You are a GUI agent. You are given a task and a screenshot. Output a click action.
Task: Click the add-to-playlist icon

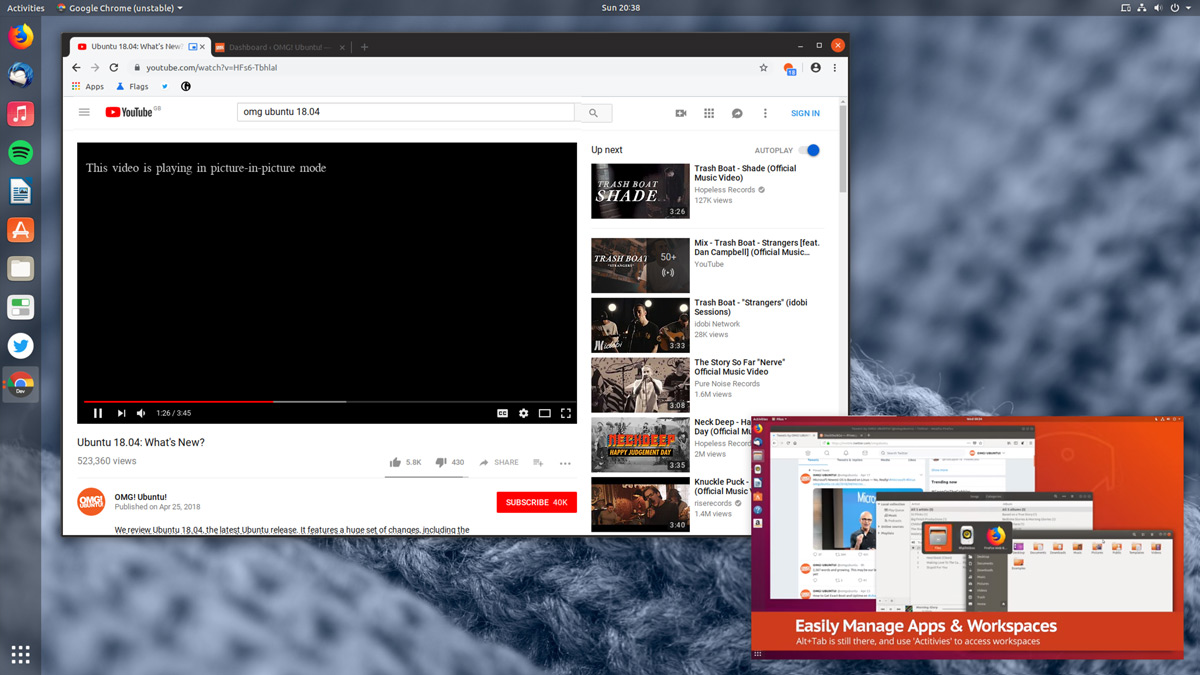[x=538, y=463]
